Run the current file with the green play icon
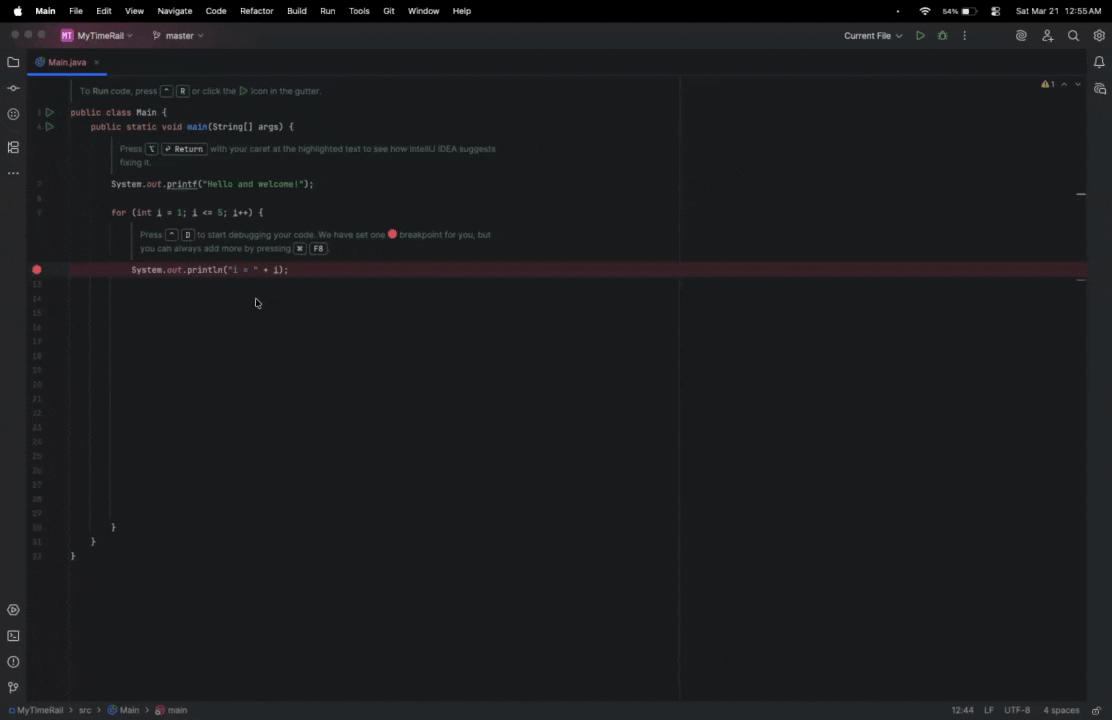 (920, 35)
